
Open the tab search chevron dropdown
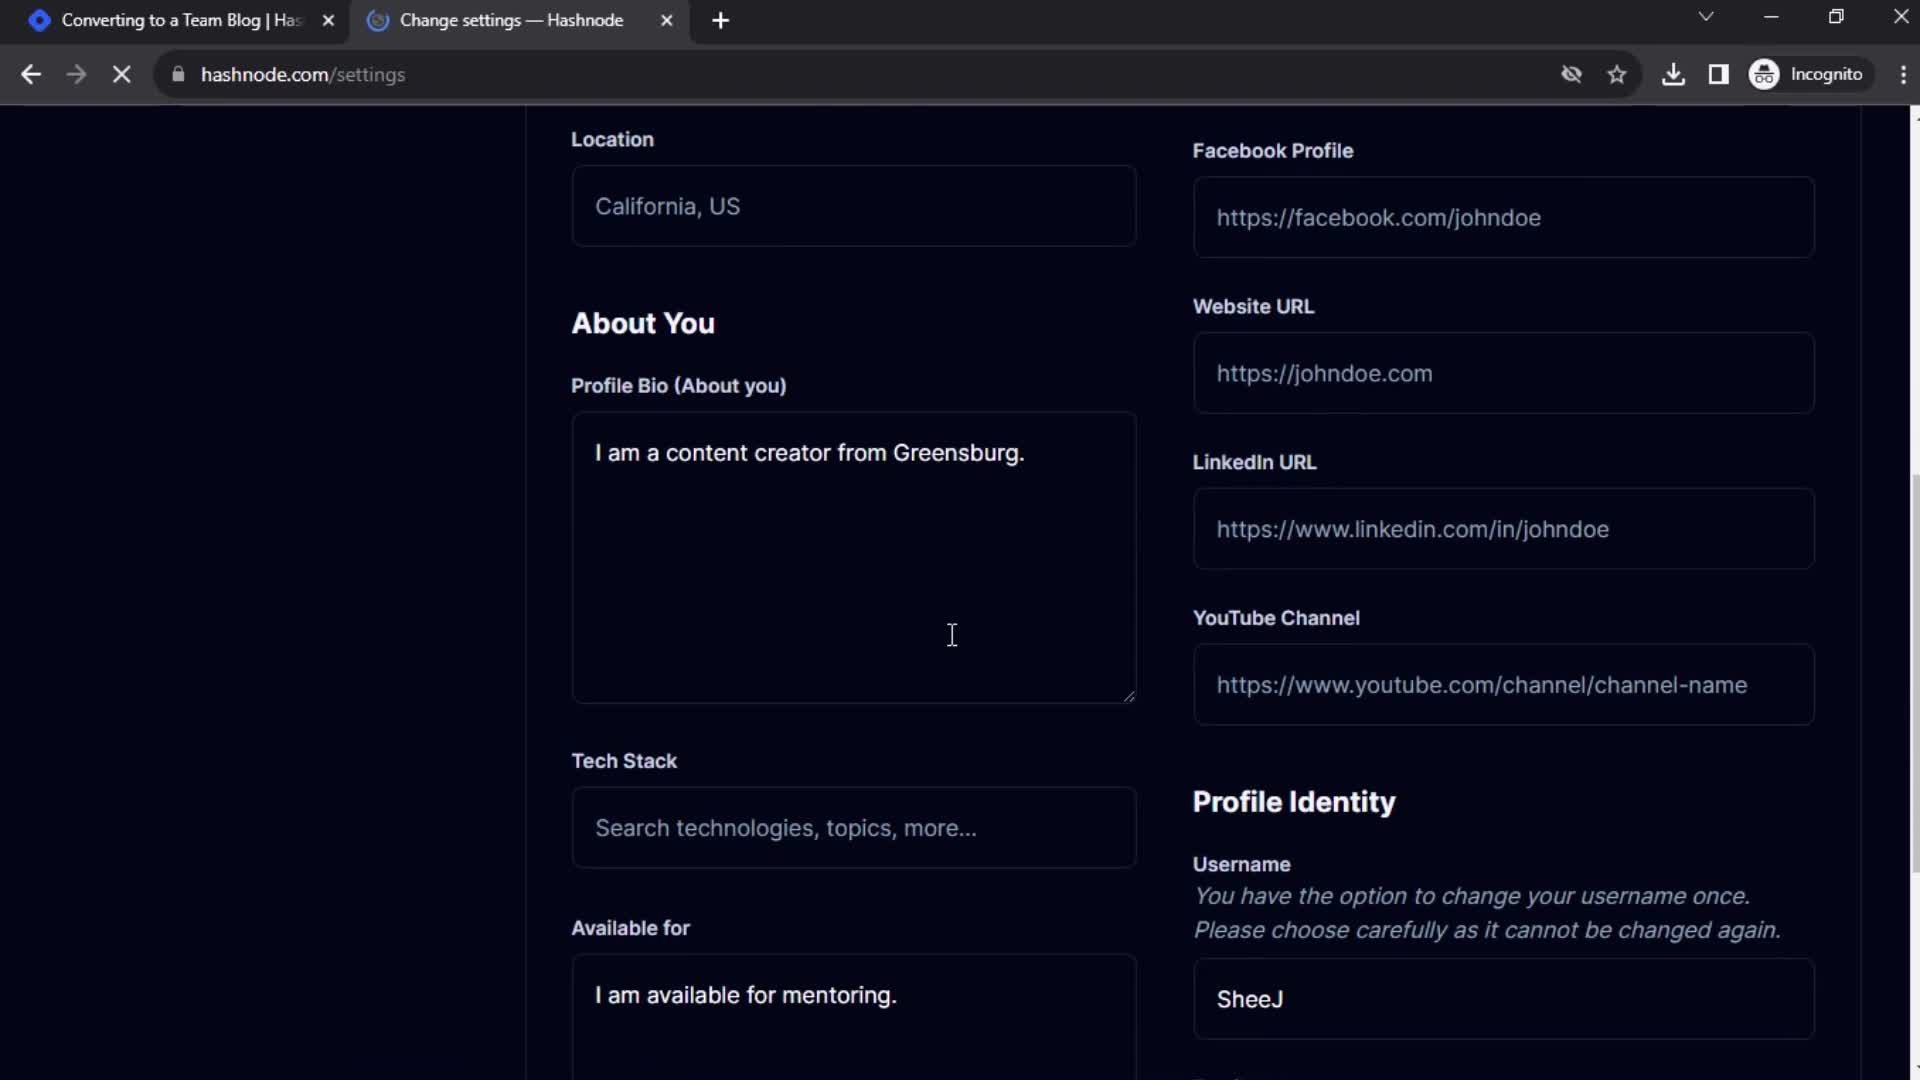click(x=1706, y=17)
